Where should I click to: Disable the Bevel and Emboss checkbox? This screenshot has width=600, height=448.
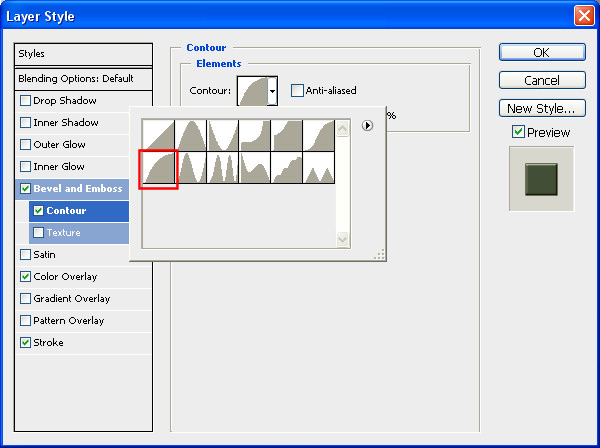[25, 189]
